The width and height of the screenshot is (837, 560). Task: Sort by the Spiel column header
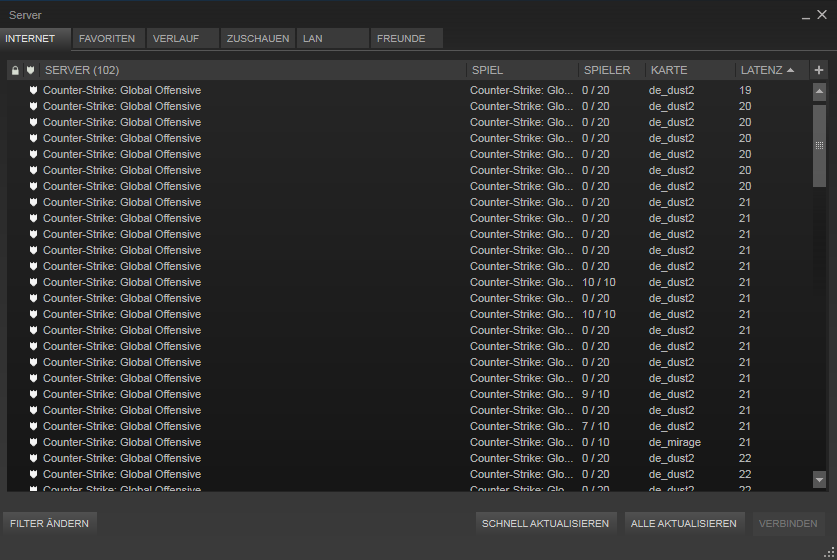[523, 70]
